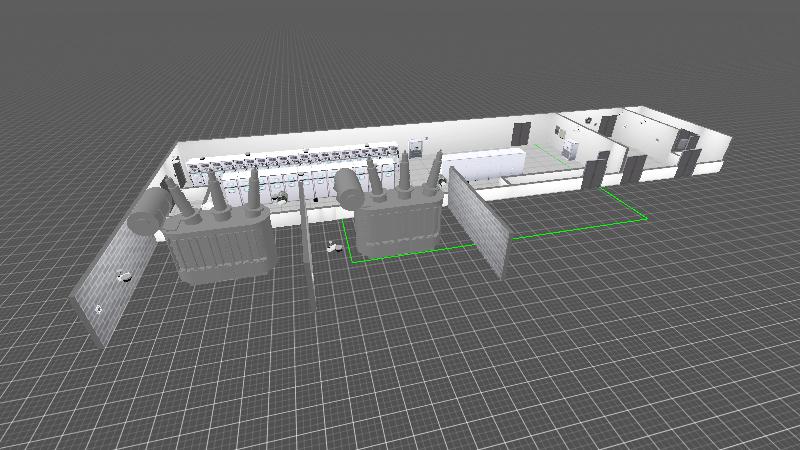Select the brick firewall beside the right transformer

(x=478, y=220)
